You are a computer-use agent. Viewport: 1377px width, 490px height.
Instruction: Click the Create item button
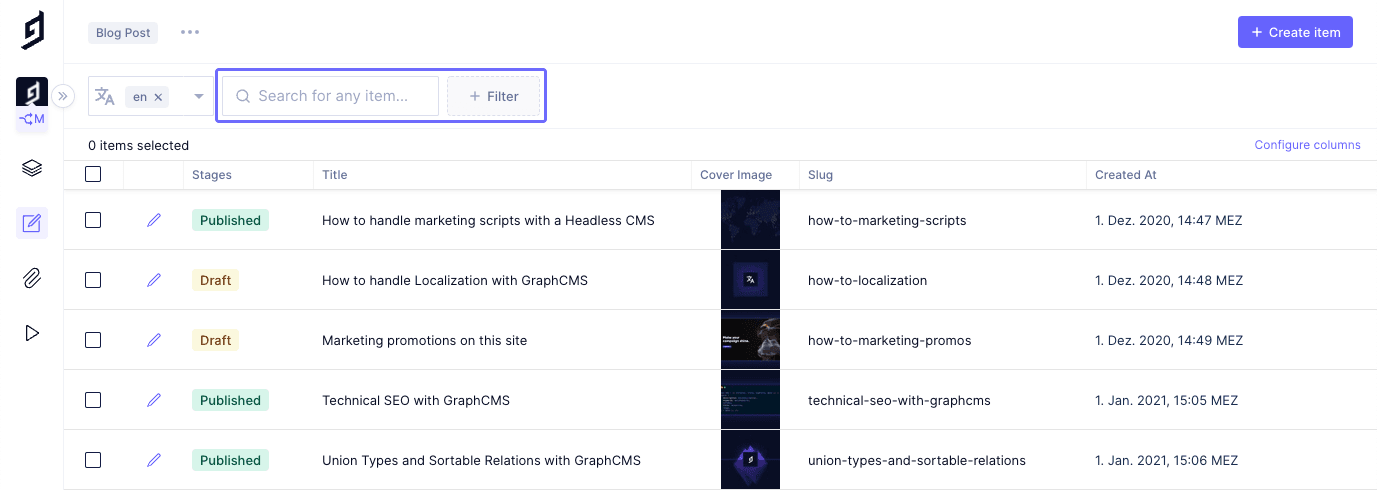point(1295,32)
